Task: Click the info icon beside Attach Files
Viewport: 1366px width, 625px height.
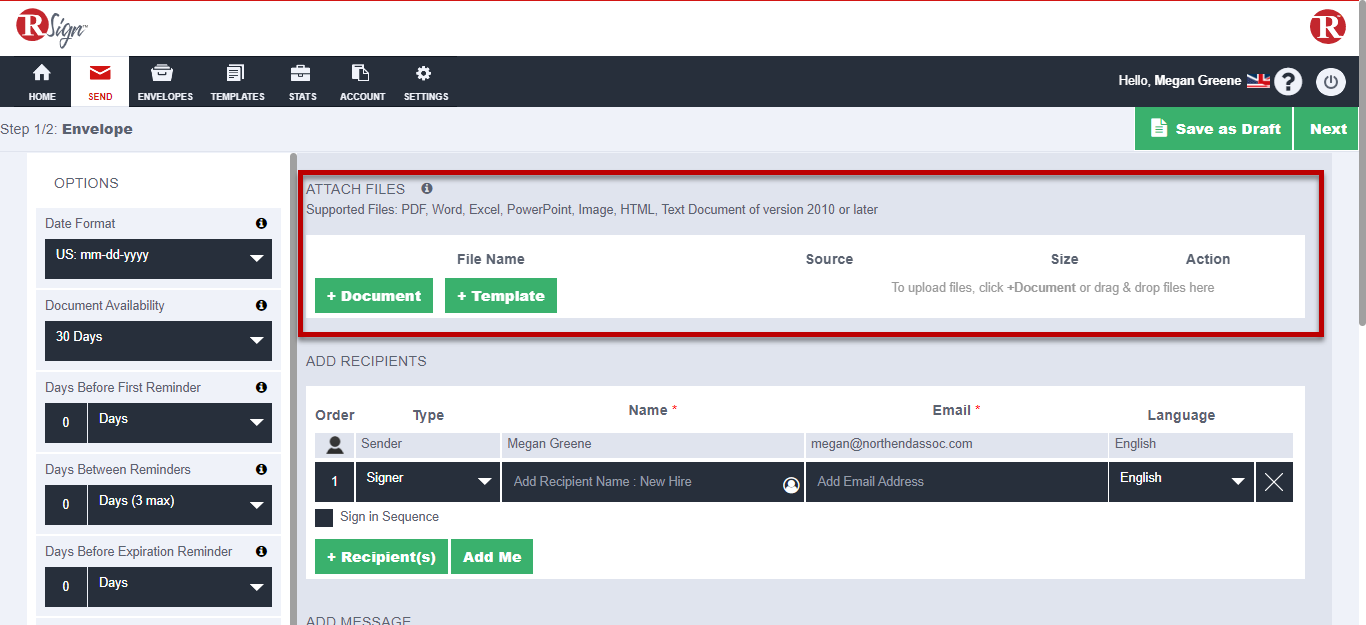Action: click(x=427, y=189)
